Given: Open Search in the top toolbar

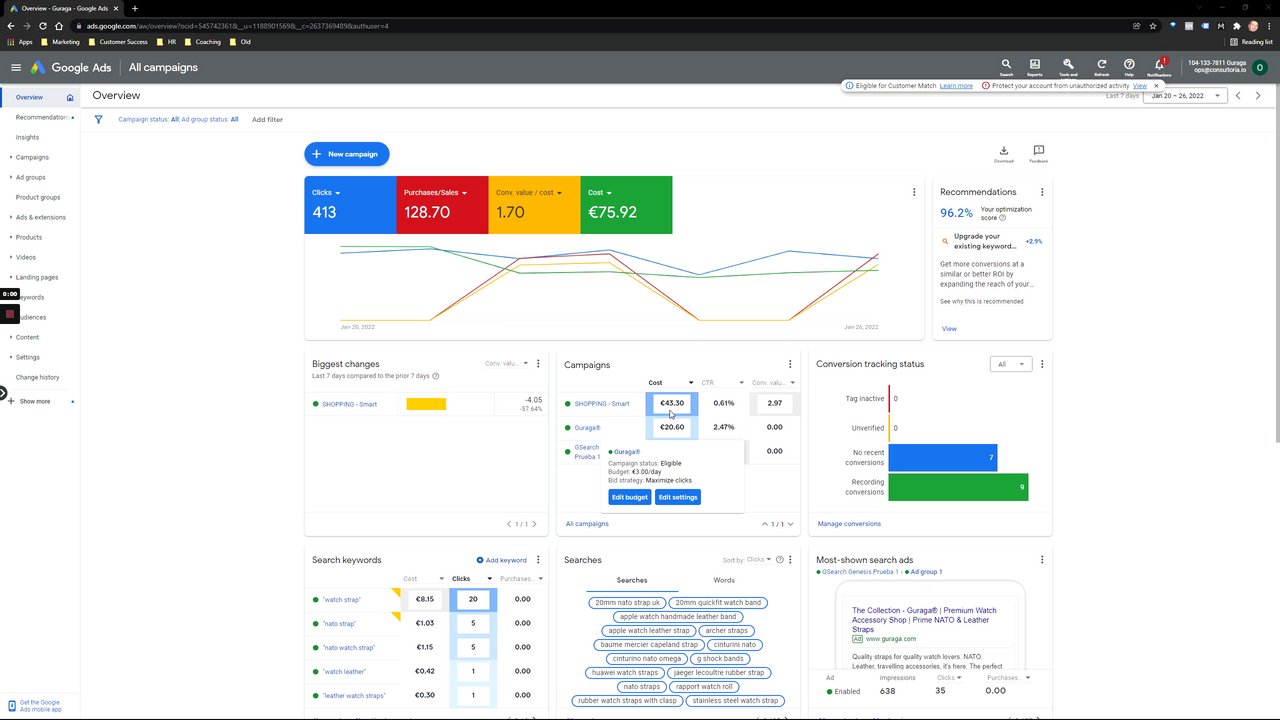Looking at the screenshot, I should (1006, 66).
